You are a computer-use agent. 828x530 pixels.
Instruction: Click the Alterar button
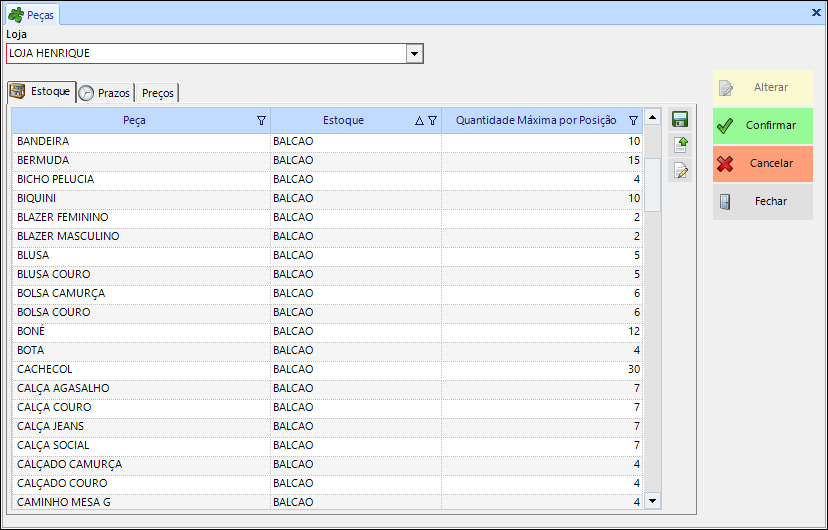click(763, 88)
